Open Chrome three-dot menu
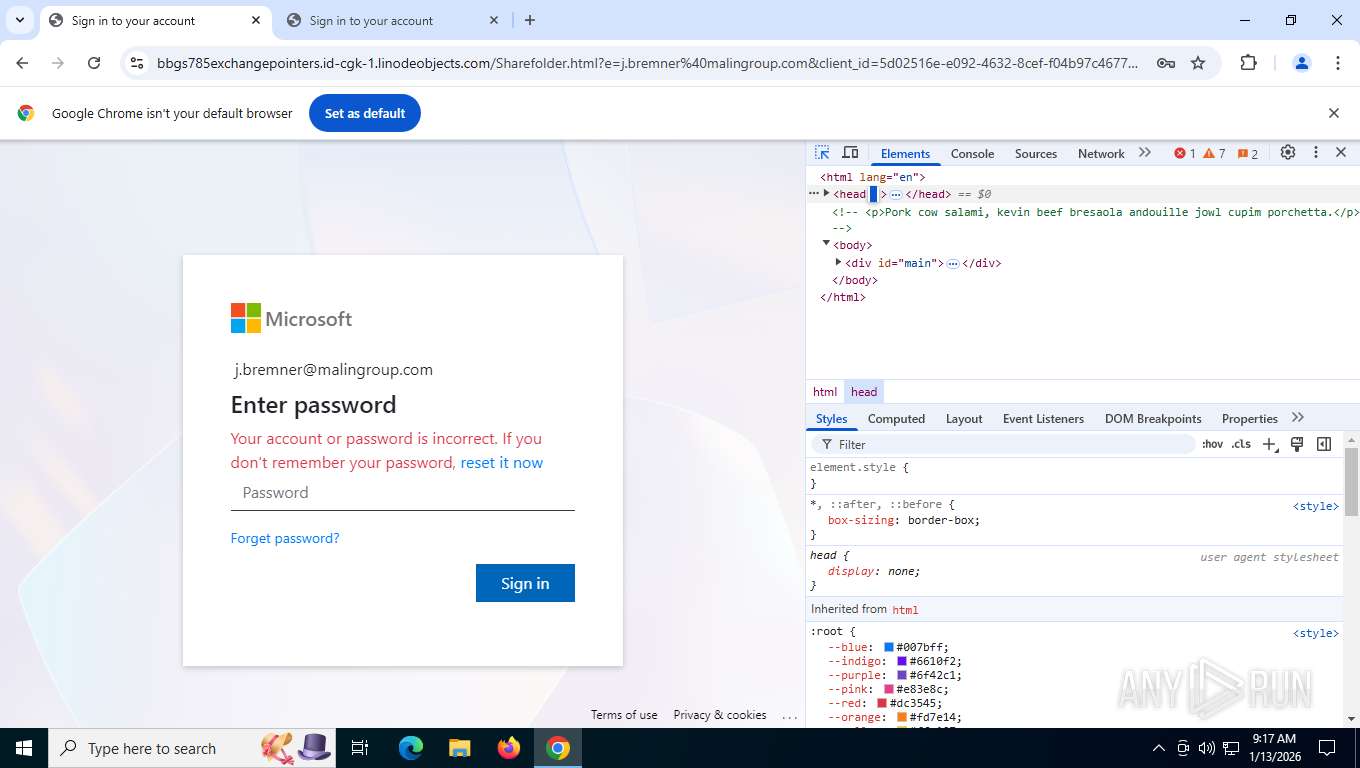Viewport: 1360px width, 768px height. pos(1338,63)
